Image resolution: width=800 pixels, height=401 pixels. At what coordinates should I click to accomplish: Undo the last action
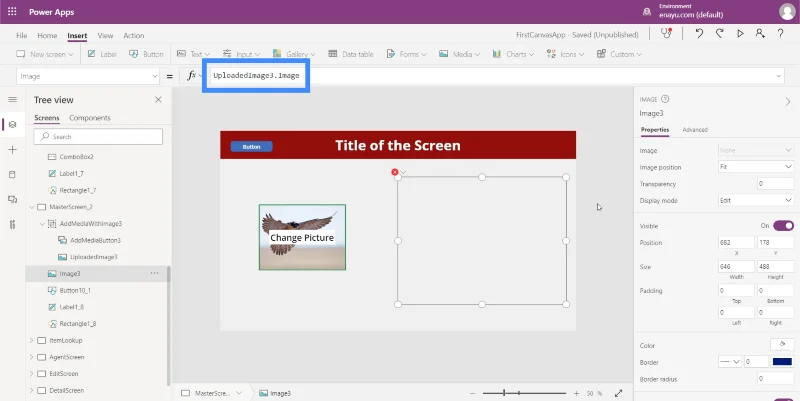(x=699, y=34)
